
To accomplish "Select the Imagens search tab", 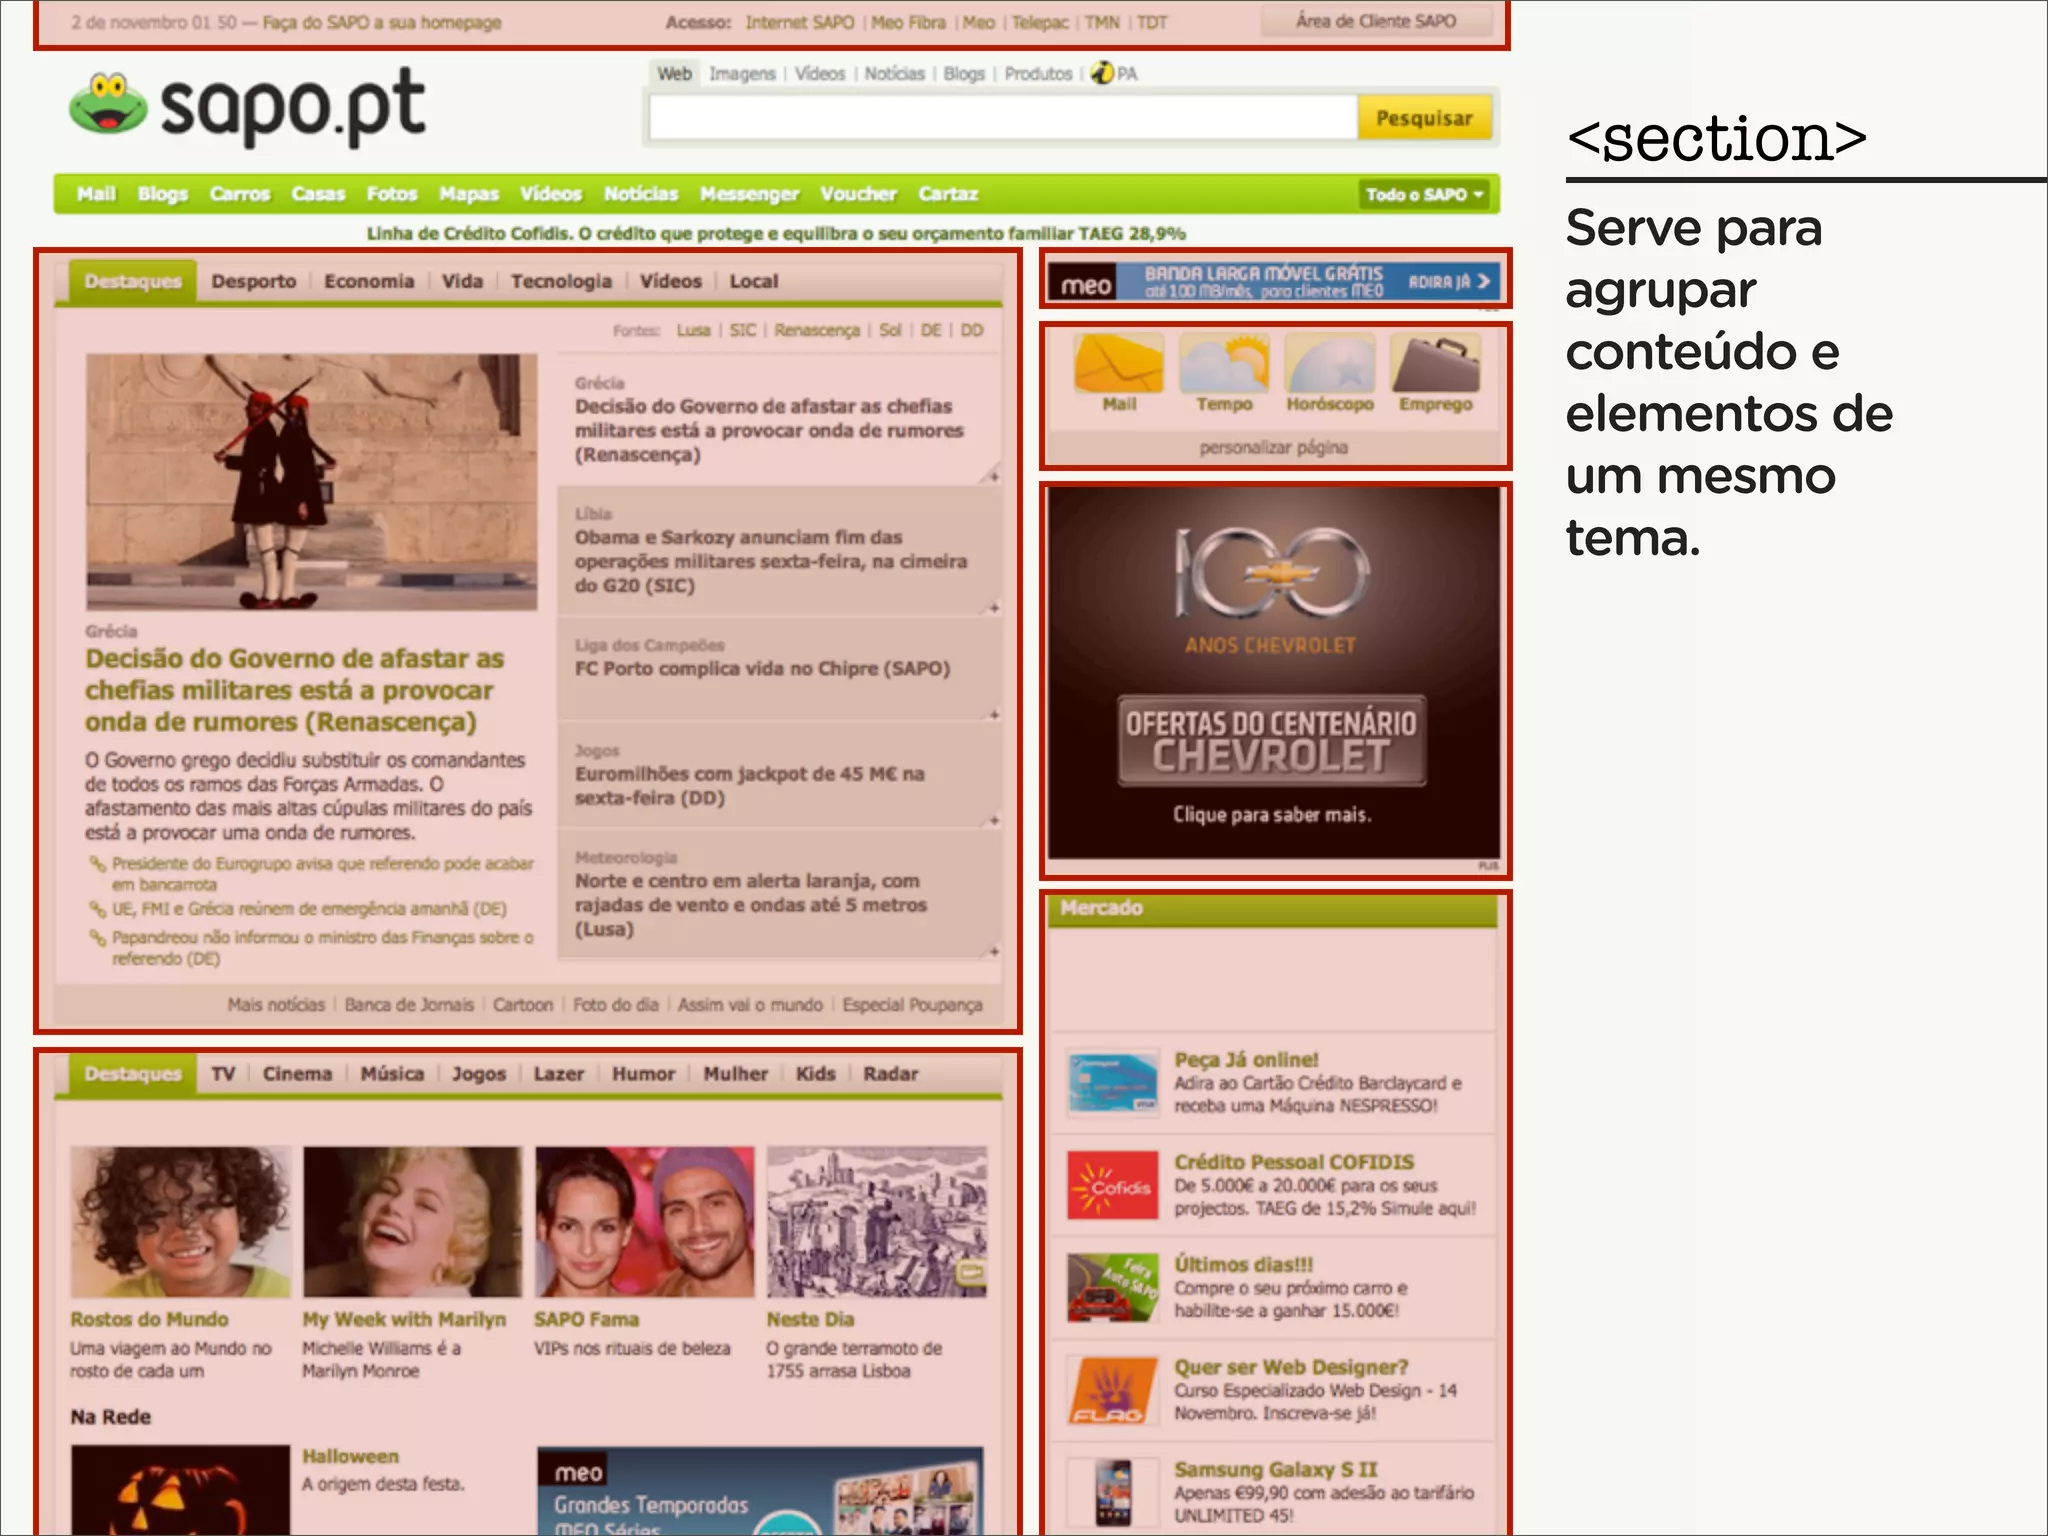I will pyautogui.click(x=742, y=74).
